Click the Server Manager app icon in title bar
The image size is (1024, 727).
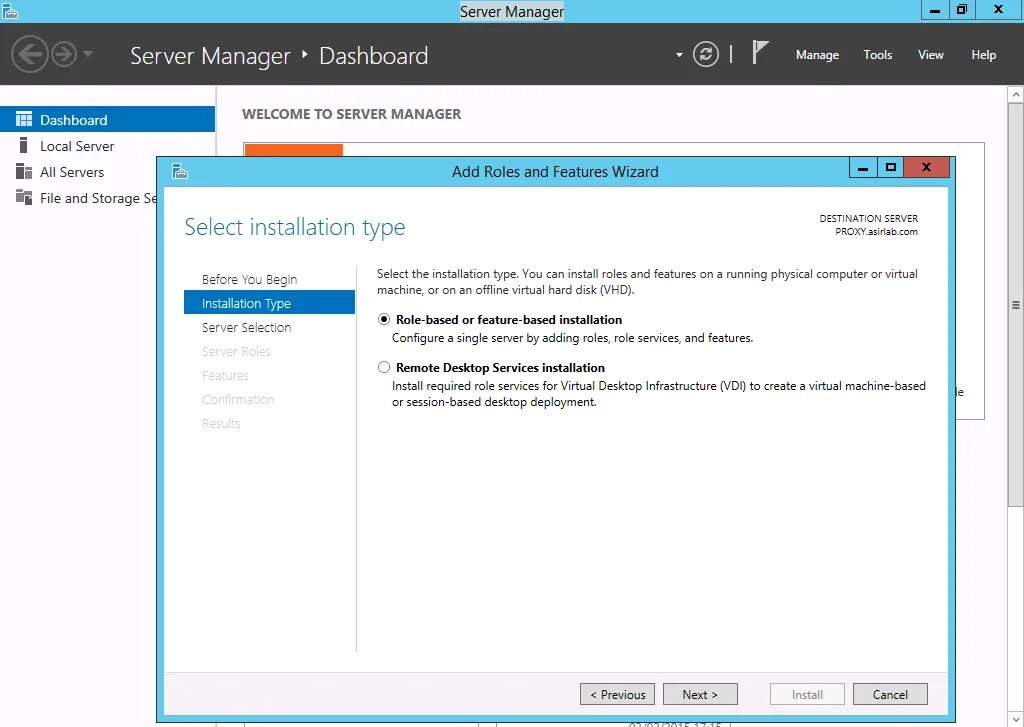point(10,11)
